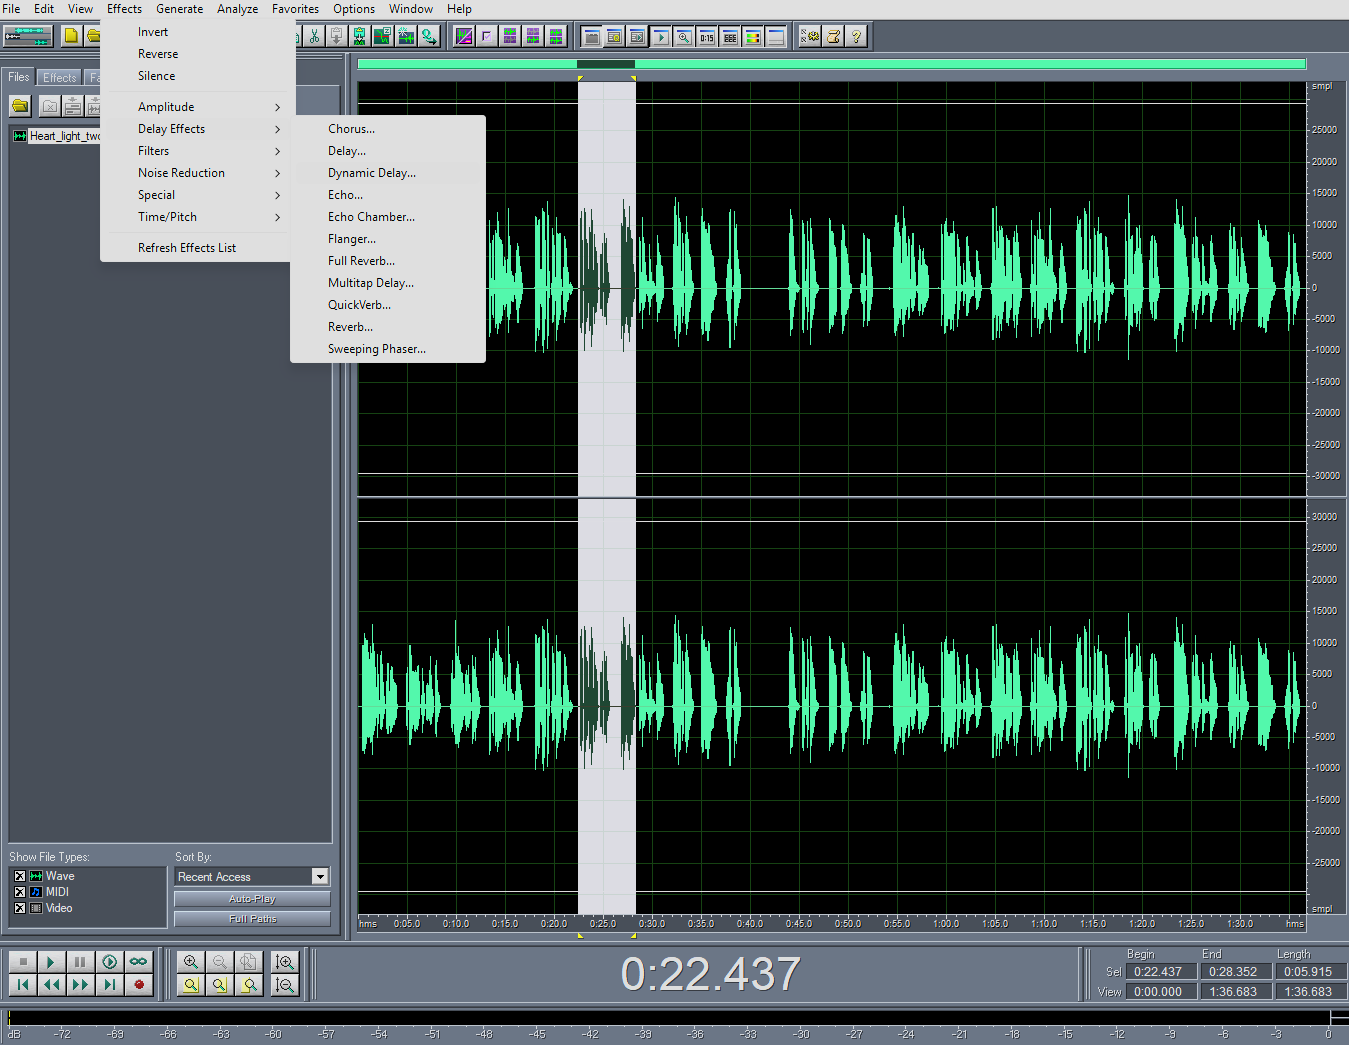Click the scissors Cut icon in the toolbar
1349x1045 pixels.
click(314, 36)
